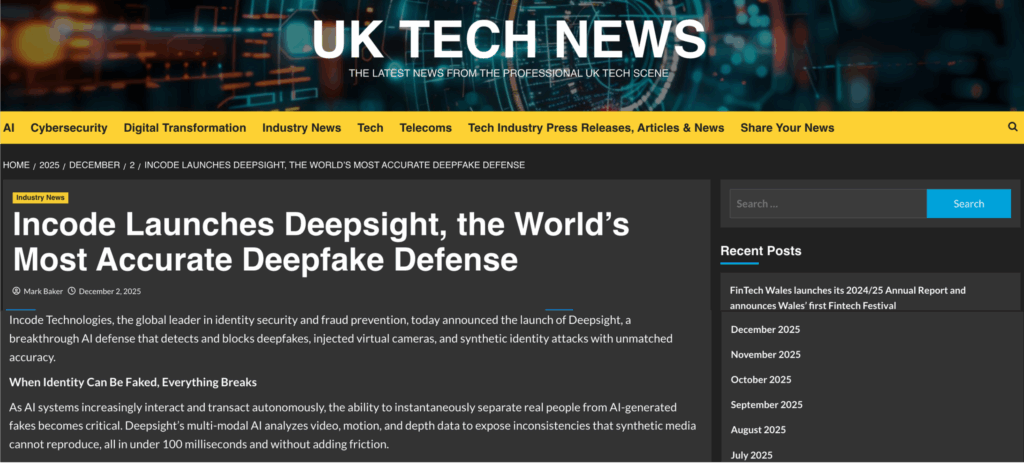Click the author person icon beside Mark Baker
The image size is (1024, 463).
(x=16, y=291)
